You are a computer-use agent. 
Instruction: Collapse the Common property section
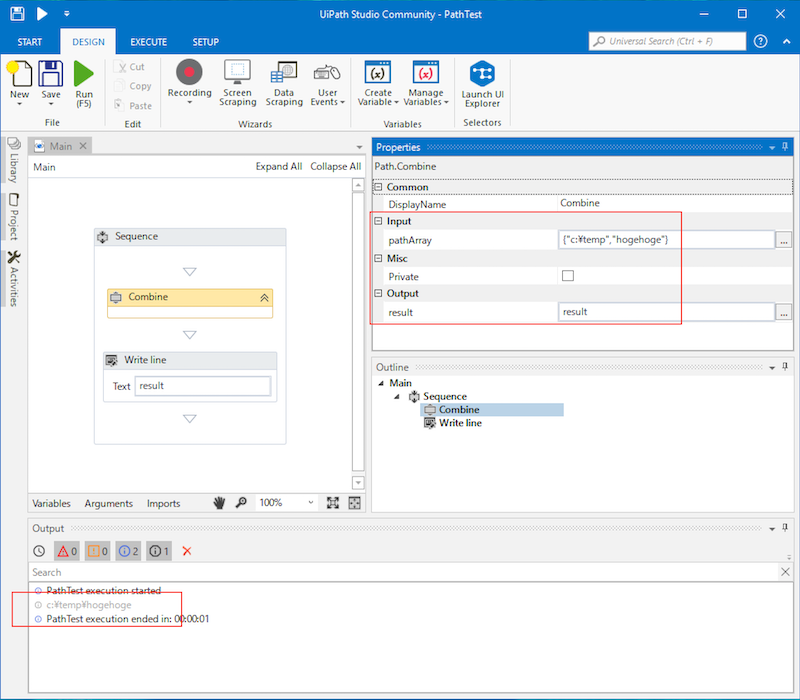pyautogui.click(x=378, y=187)
